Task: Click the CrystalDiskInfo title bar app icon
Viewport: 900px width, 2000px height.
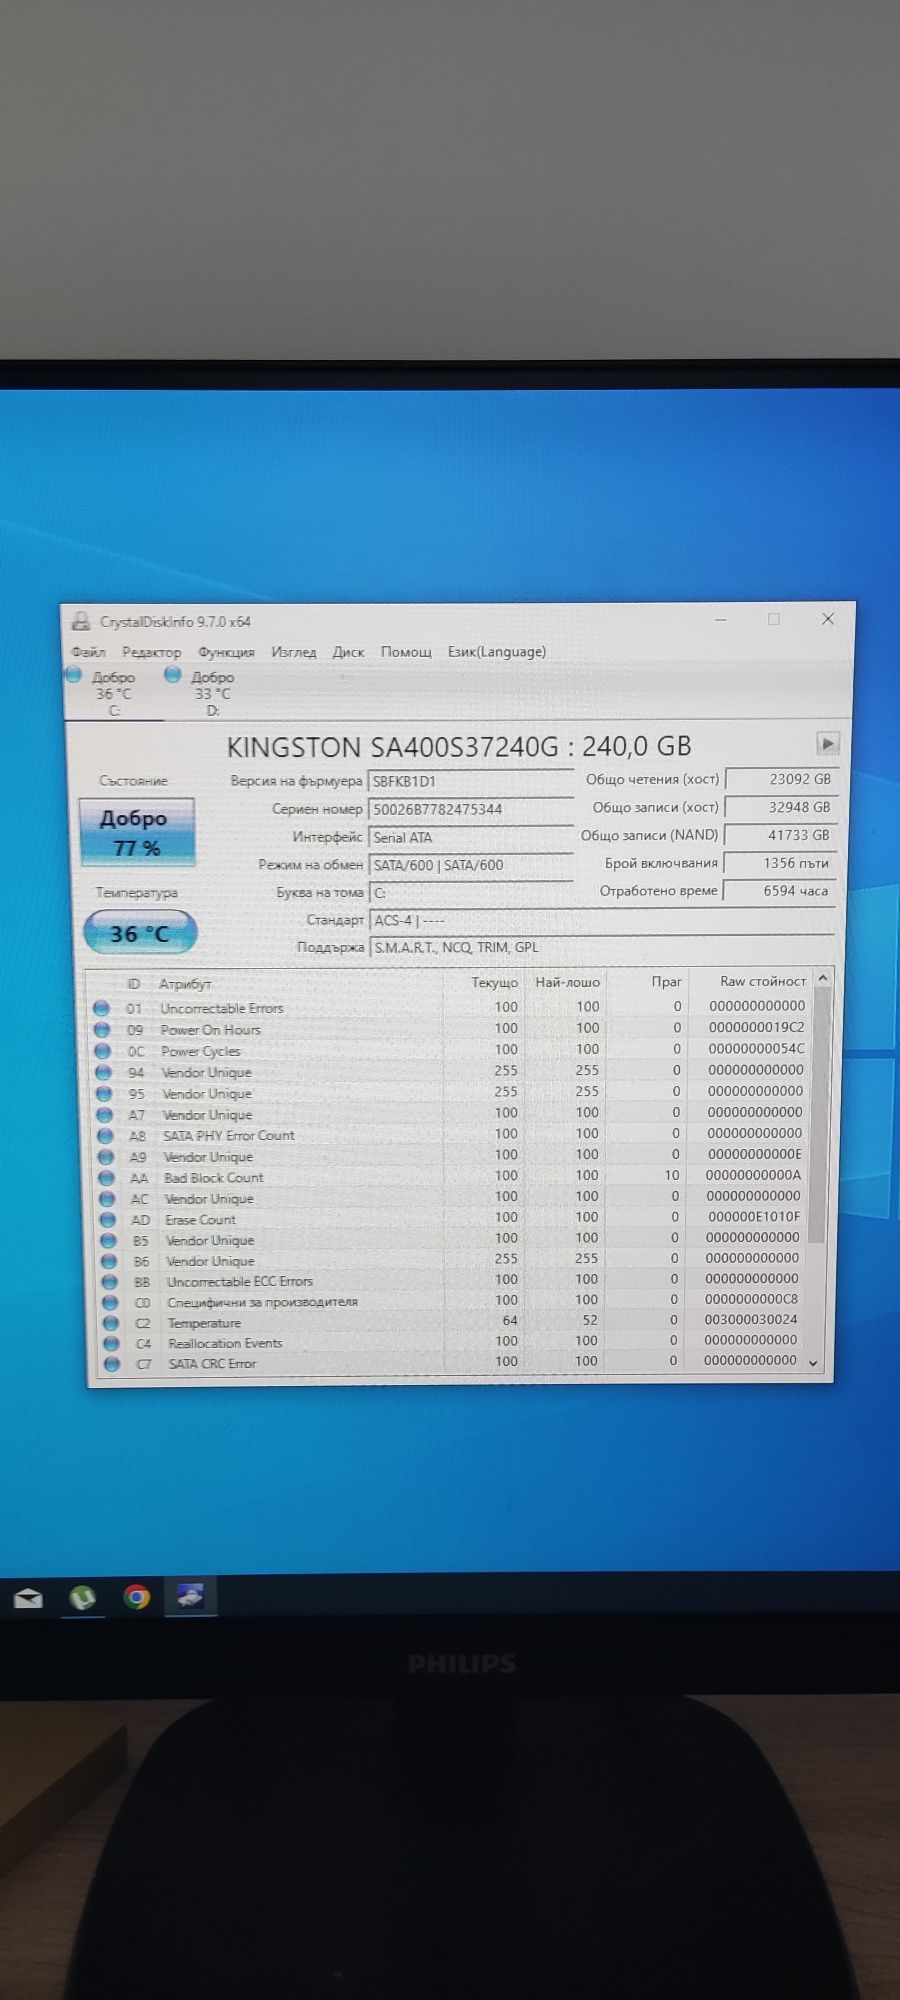Action: pos(81,622)
